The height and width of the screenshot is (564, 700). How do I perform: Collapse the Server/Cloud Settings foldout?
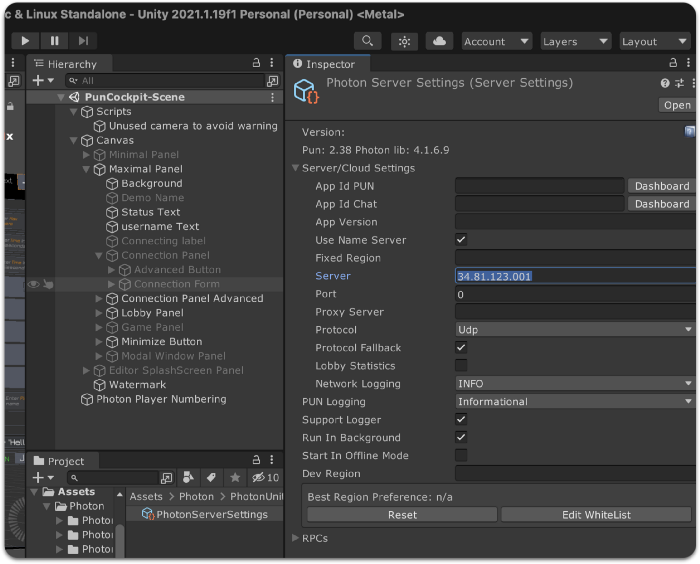click(x=295, y=168)
